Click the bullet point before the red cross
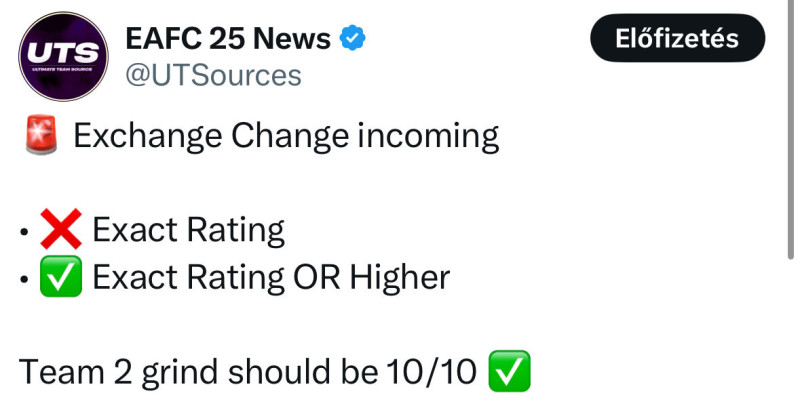 point(26,233)
